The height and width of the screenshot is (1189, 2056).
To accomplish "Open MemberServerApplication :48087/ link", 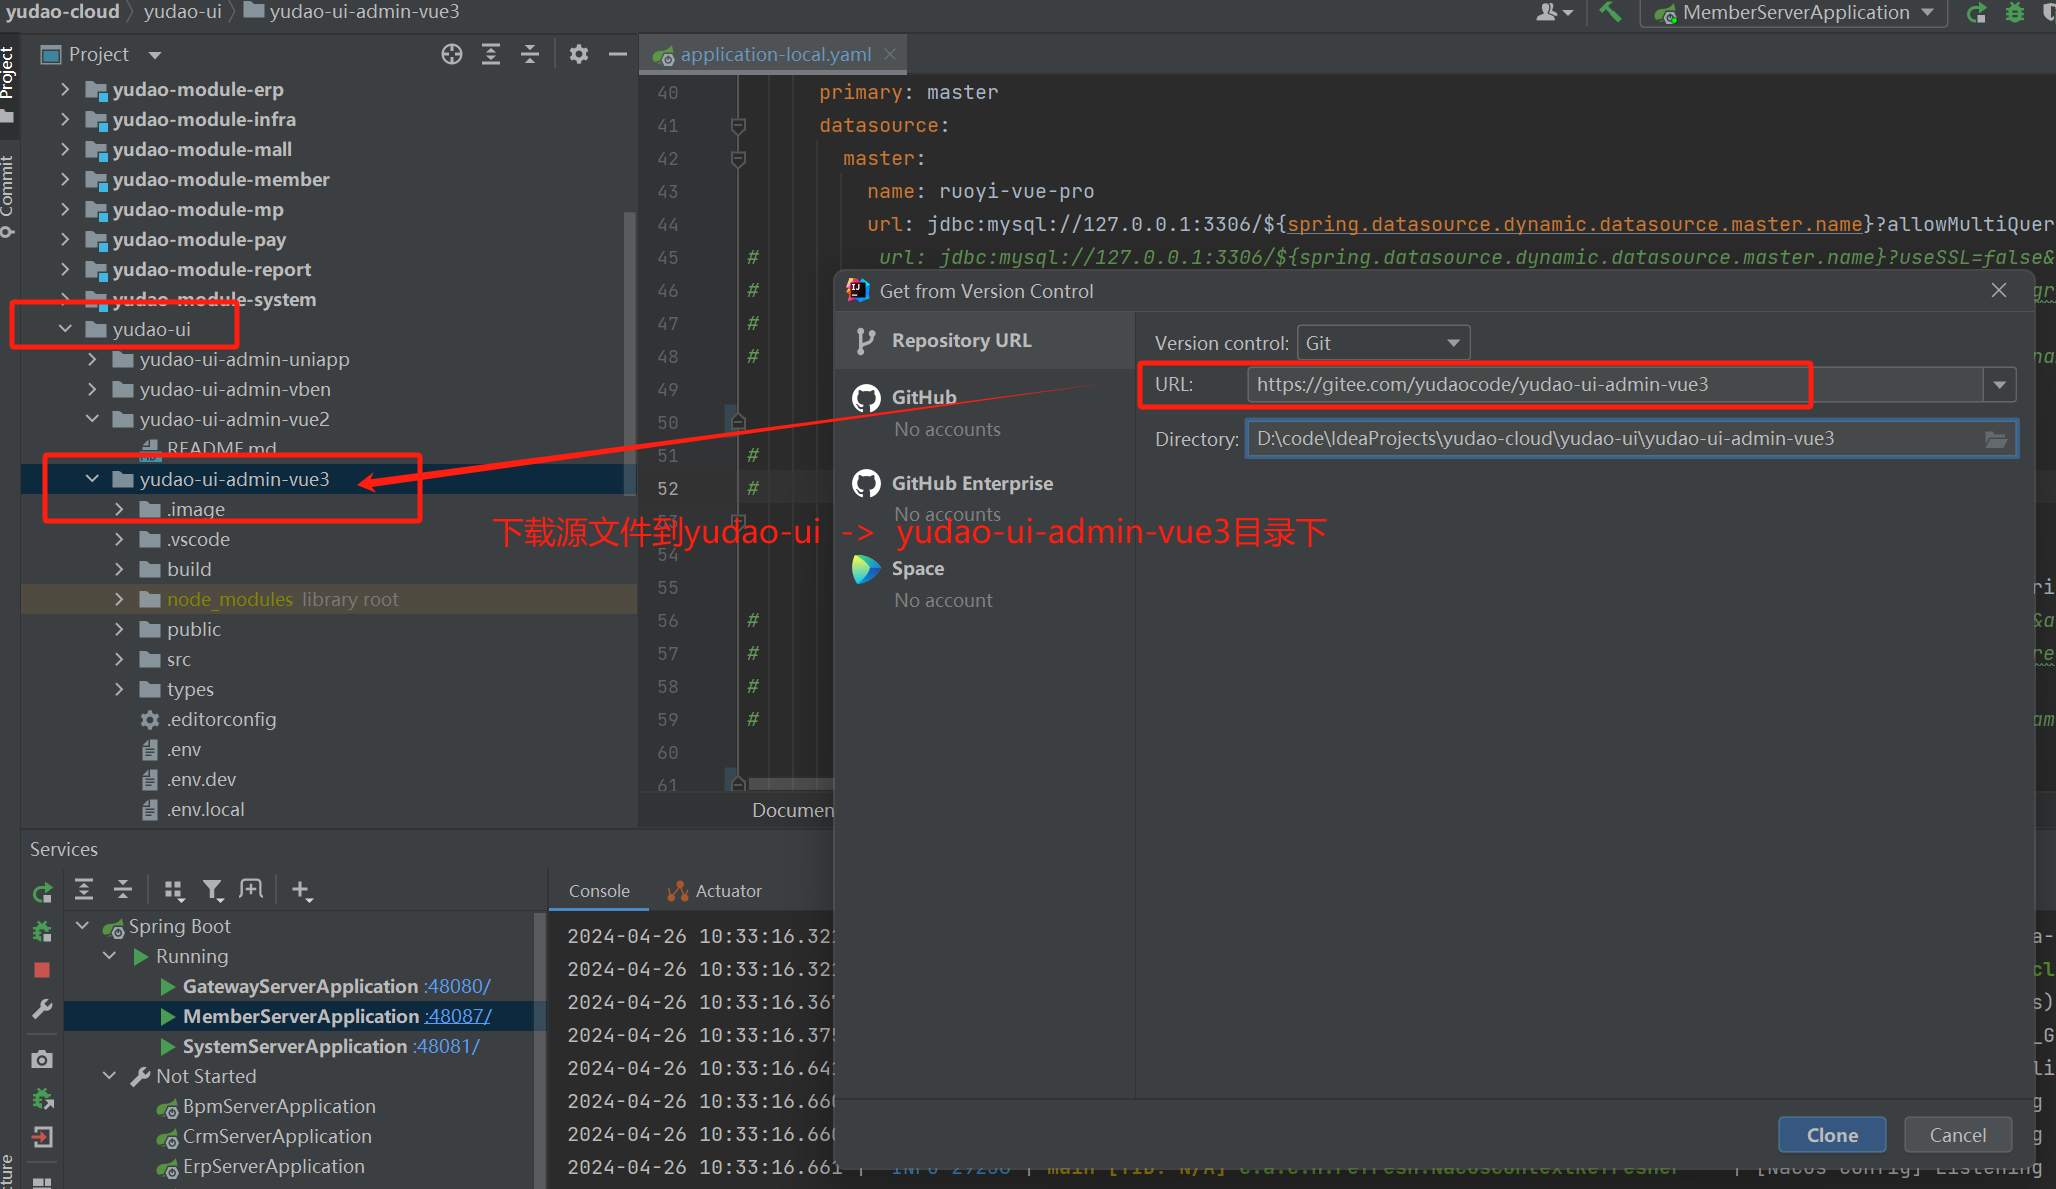I will pos(457,1016).
